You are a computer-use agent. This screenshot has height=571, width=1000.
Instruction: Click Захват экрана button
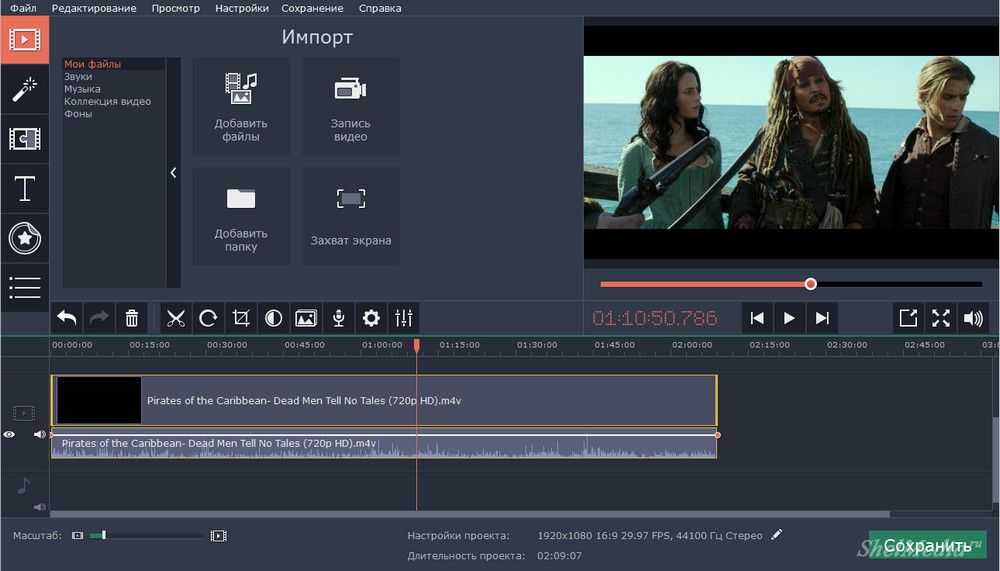tap(351, 216)
